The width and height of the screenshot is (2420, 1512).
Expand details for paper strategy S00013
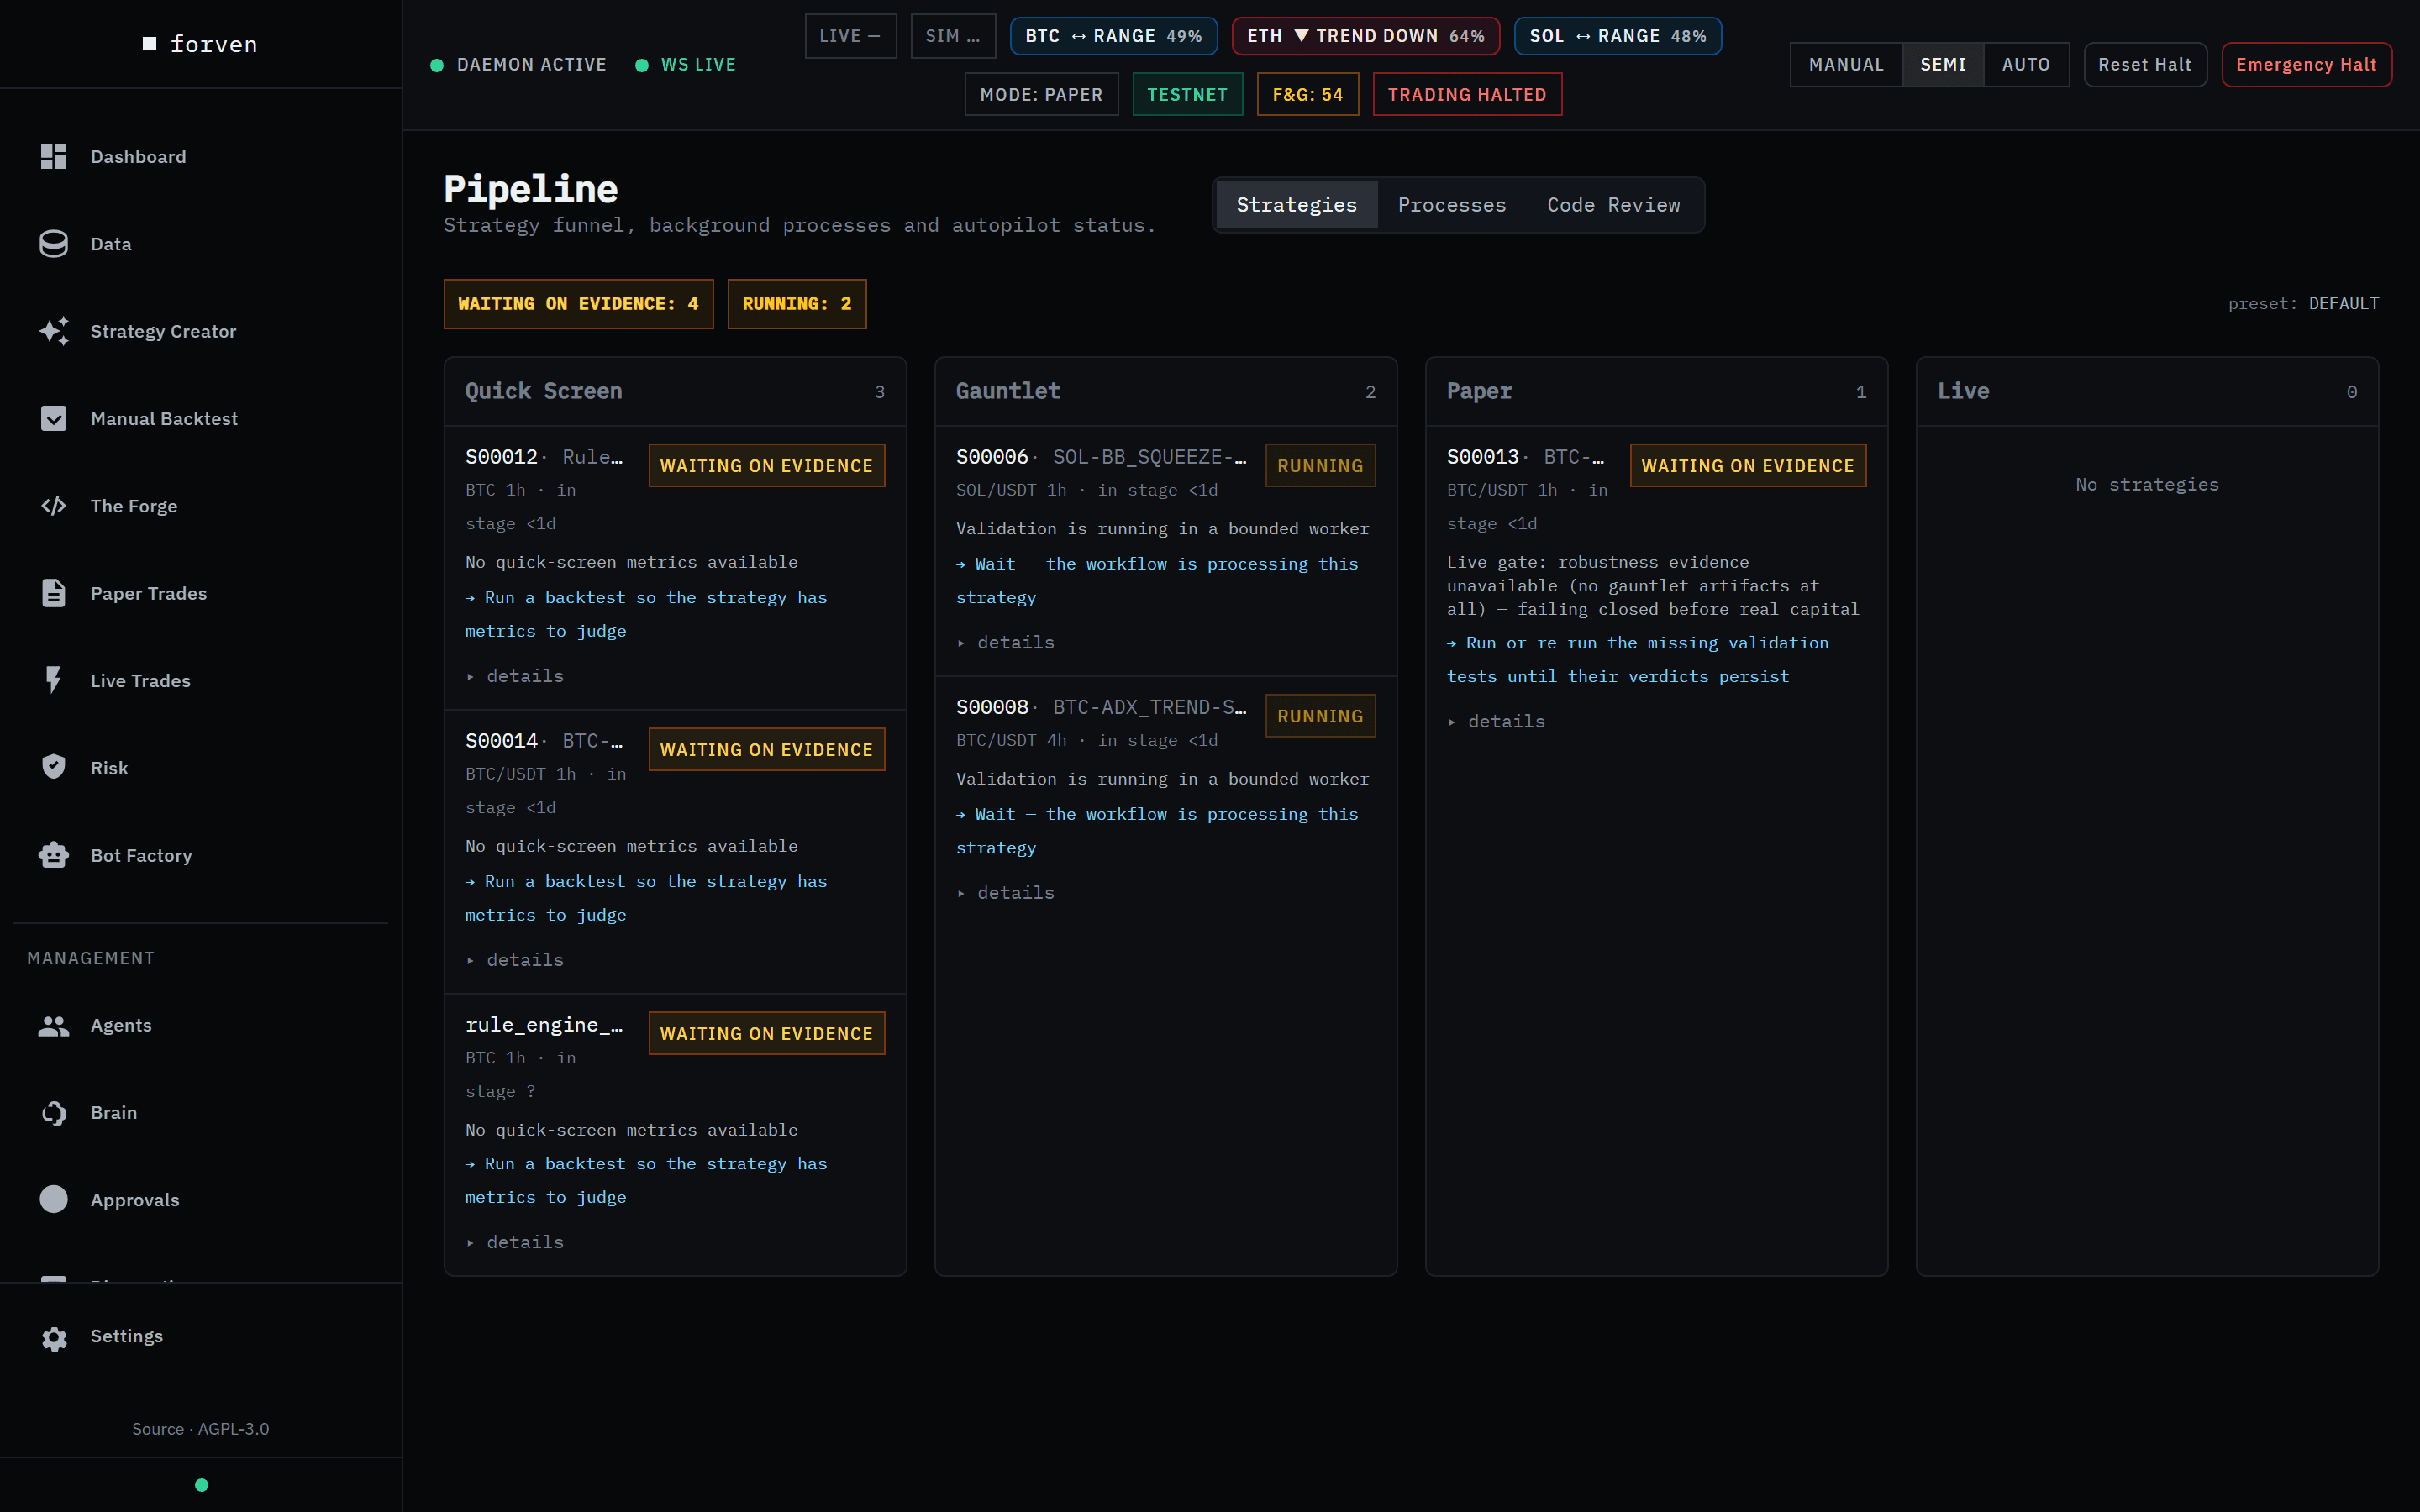(1496, 721)
